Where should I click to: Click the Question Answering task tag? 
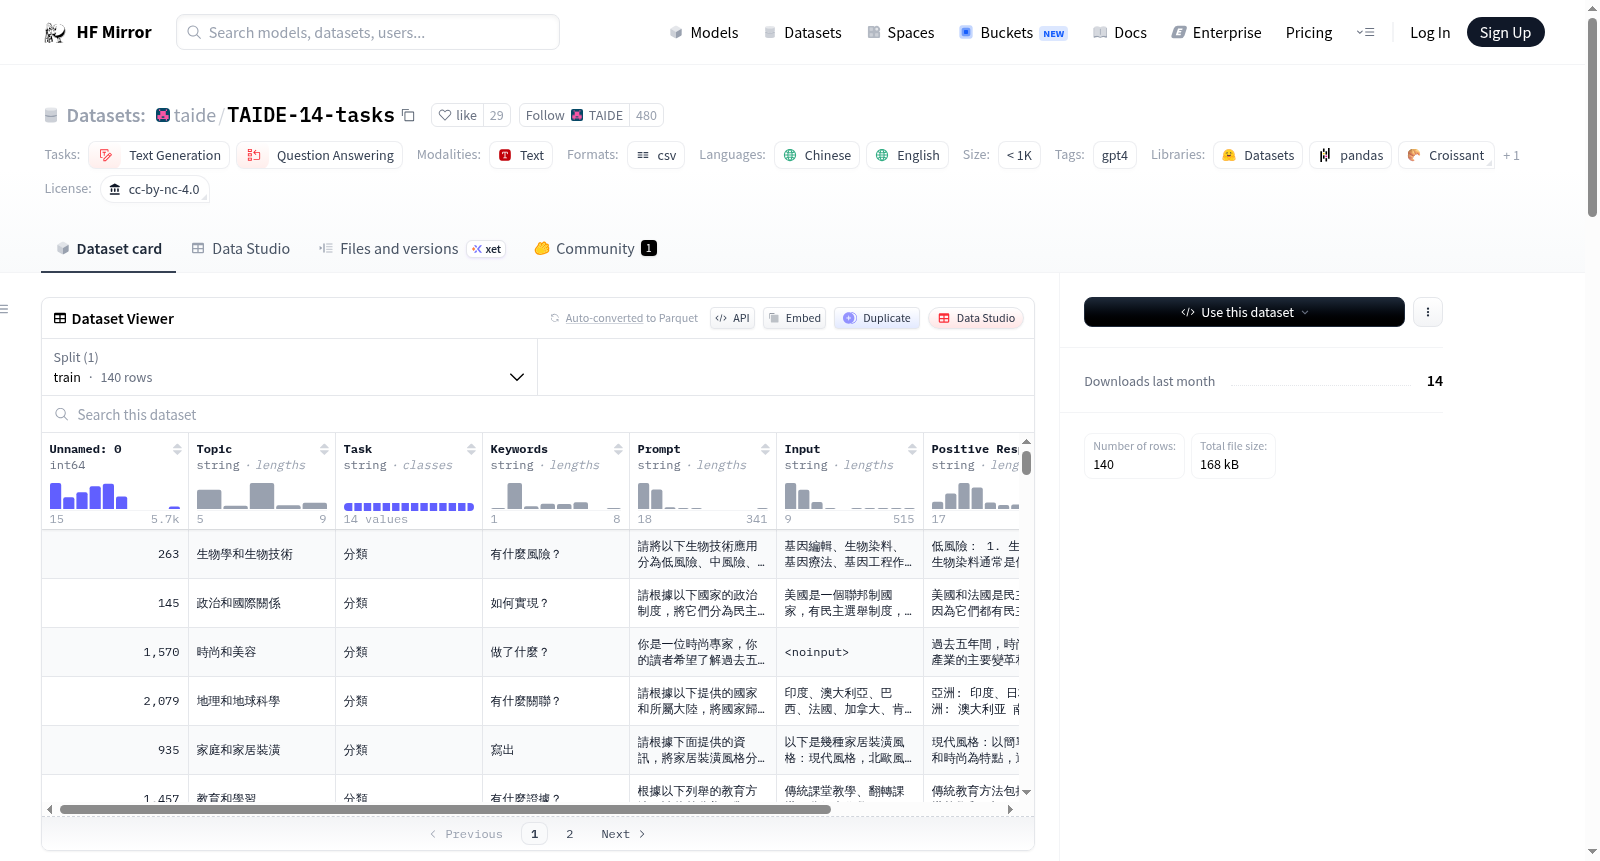pos(320,155)
